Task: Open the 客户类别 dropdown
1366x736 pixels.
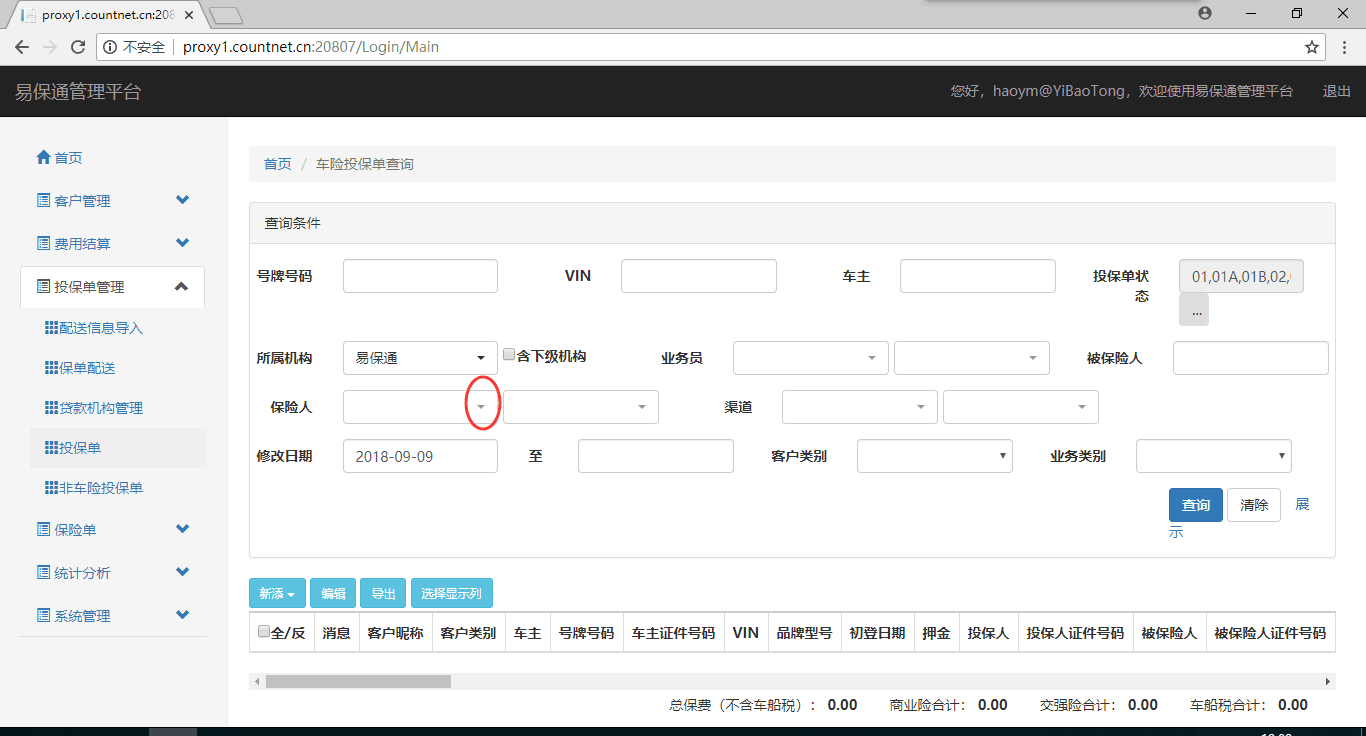Action: point(934,456)
